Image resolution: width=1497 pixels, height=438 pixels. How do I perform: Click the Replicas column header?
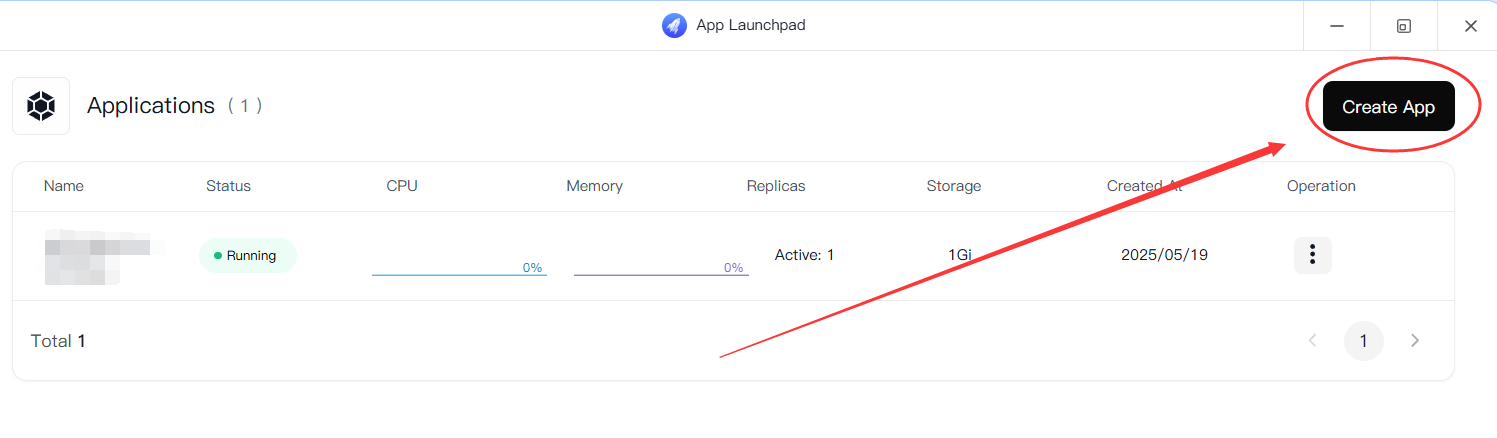point(775,186)
